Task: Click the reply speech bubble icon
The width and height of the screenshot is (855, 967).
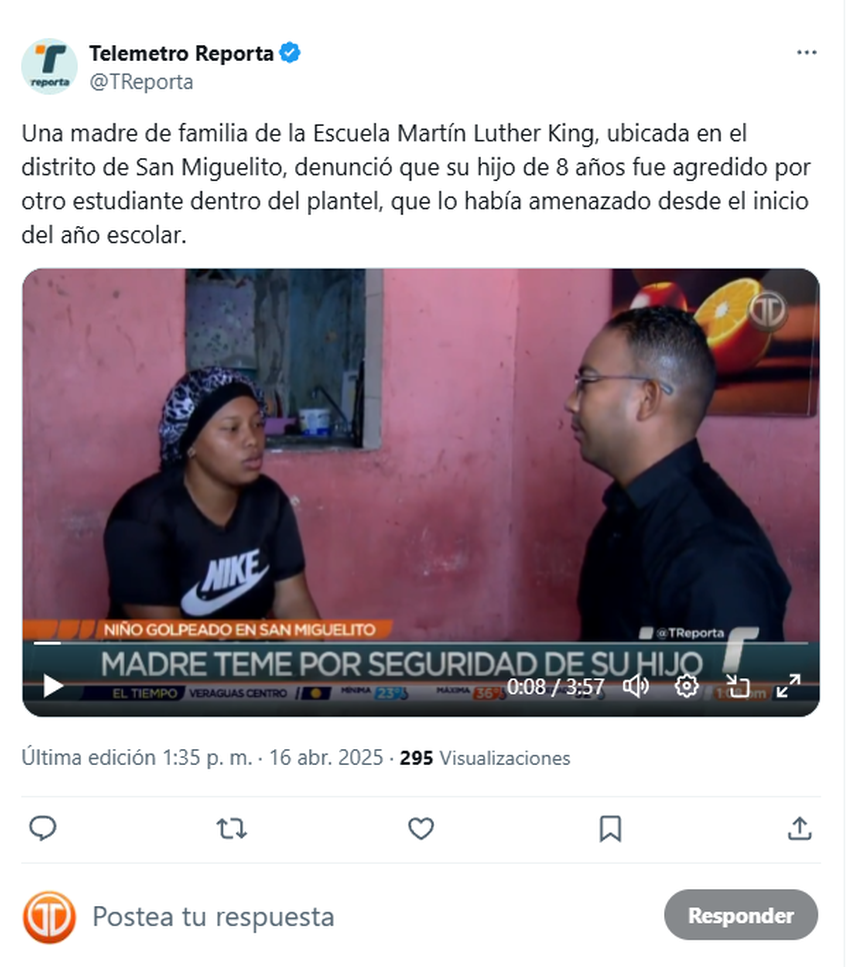Action: click(x=43, y=828)
